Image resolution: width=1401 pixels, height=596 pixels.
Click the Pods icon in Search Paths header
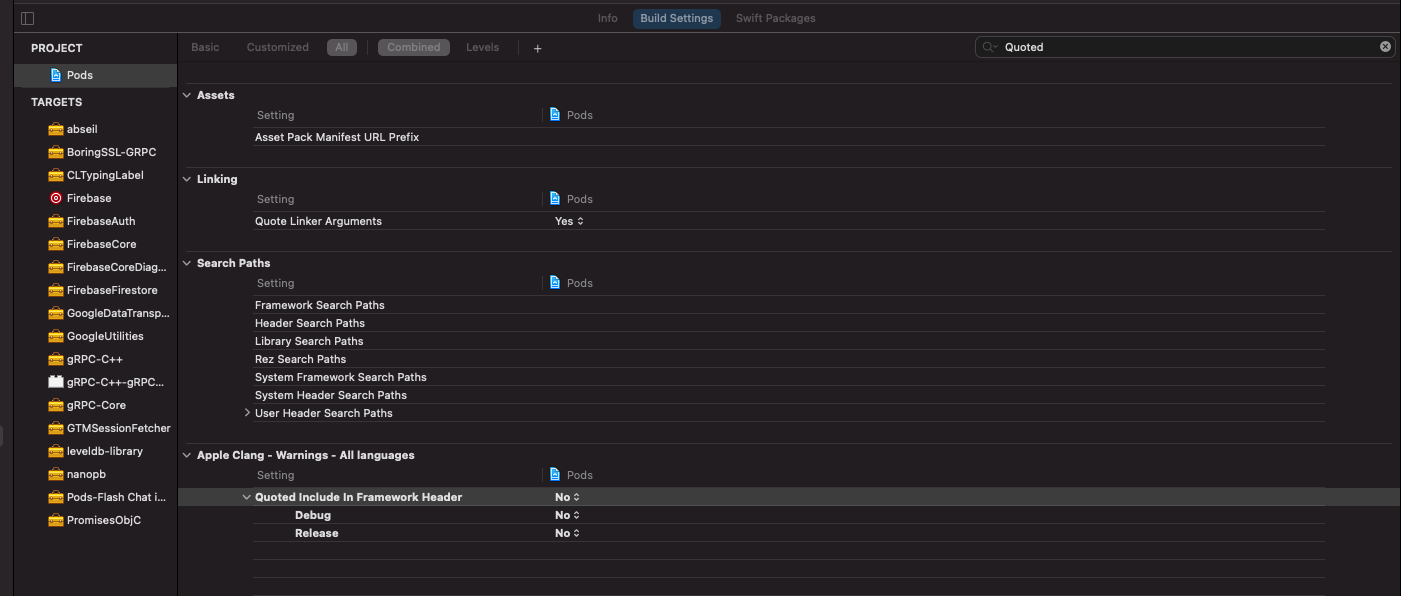555,283
